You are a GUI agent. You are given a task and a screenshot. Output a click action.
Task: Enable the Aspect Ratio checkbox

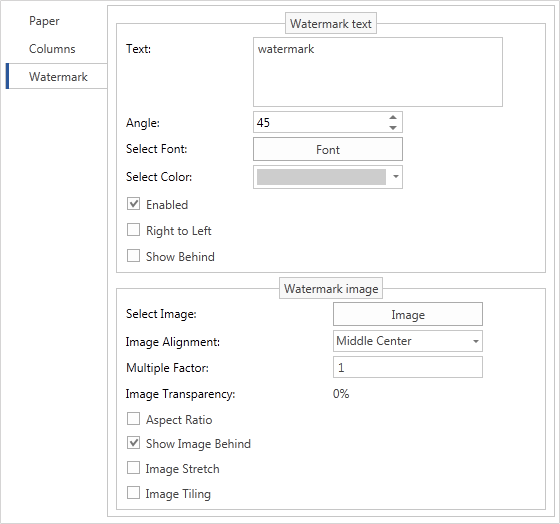point(133,419)
